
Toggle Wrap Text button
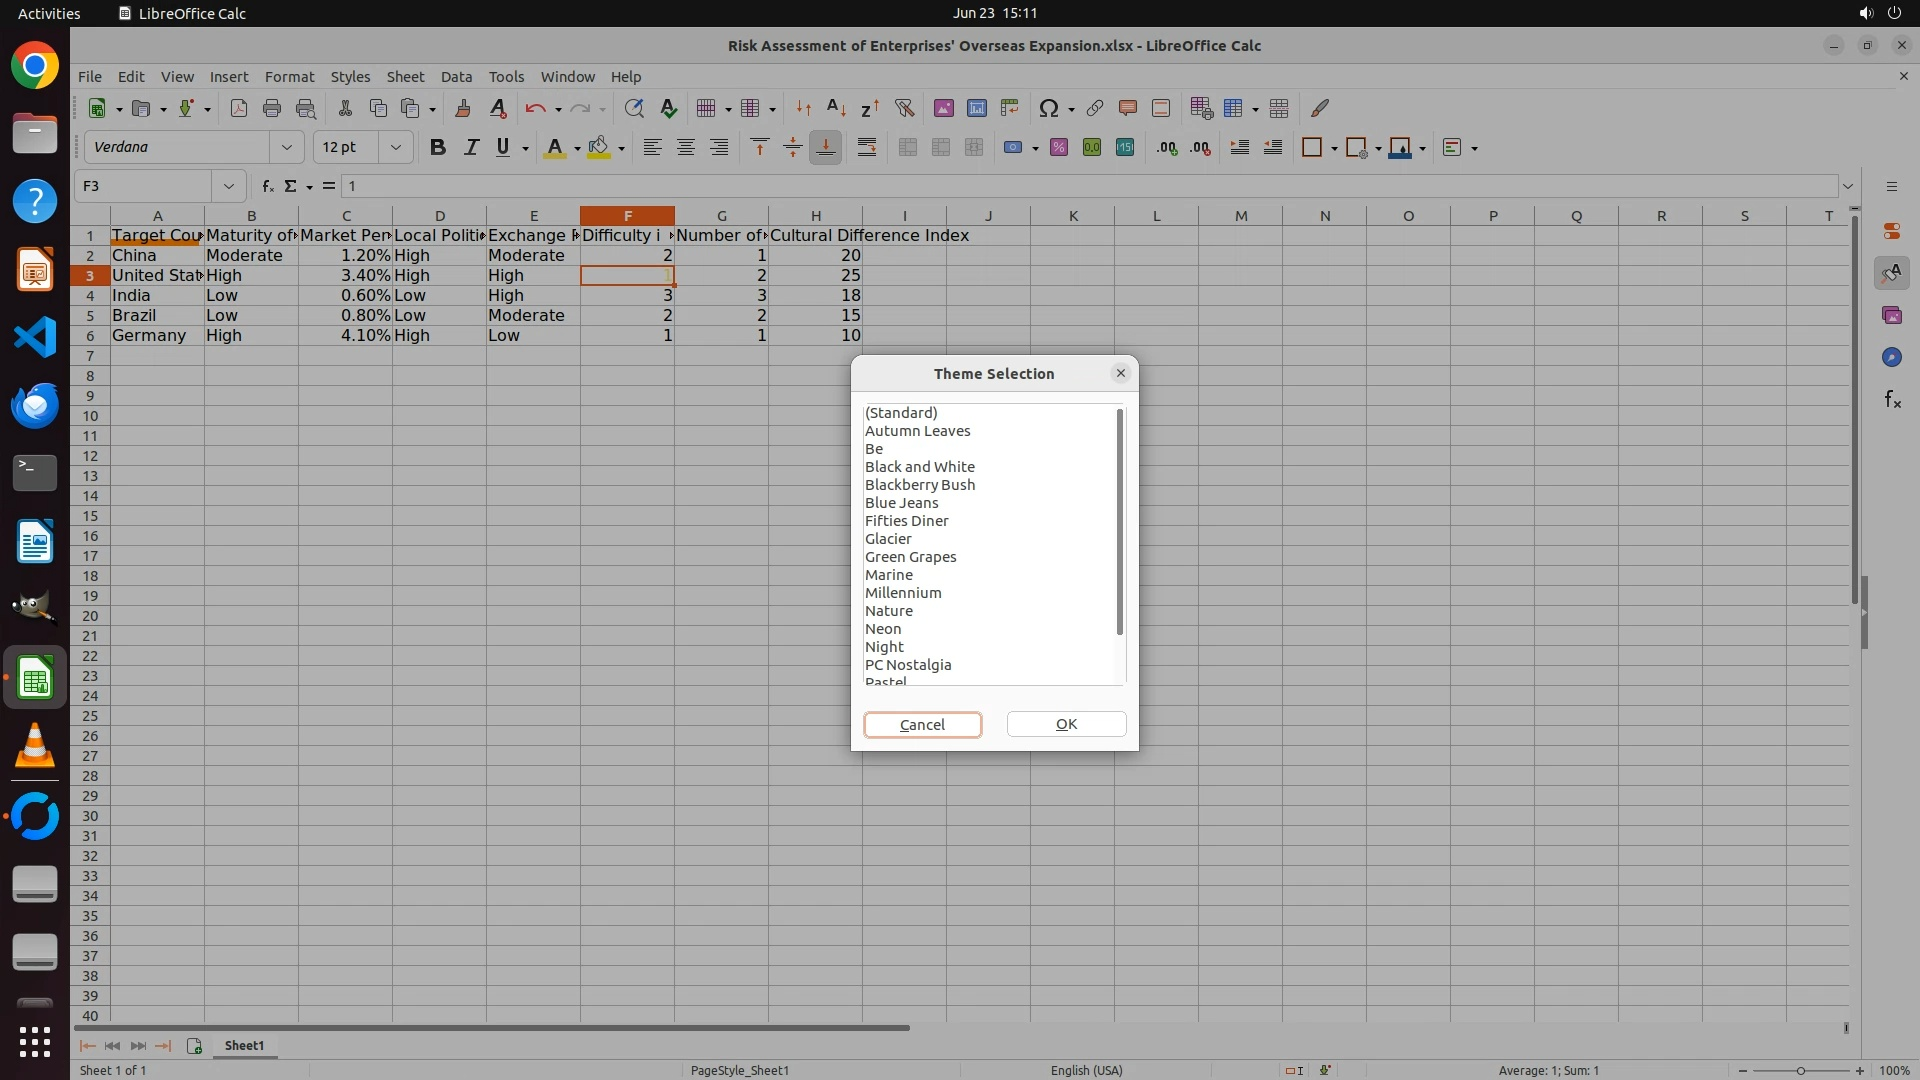867,148
